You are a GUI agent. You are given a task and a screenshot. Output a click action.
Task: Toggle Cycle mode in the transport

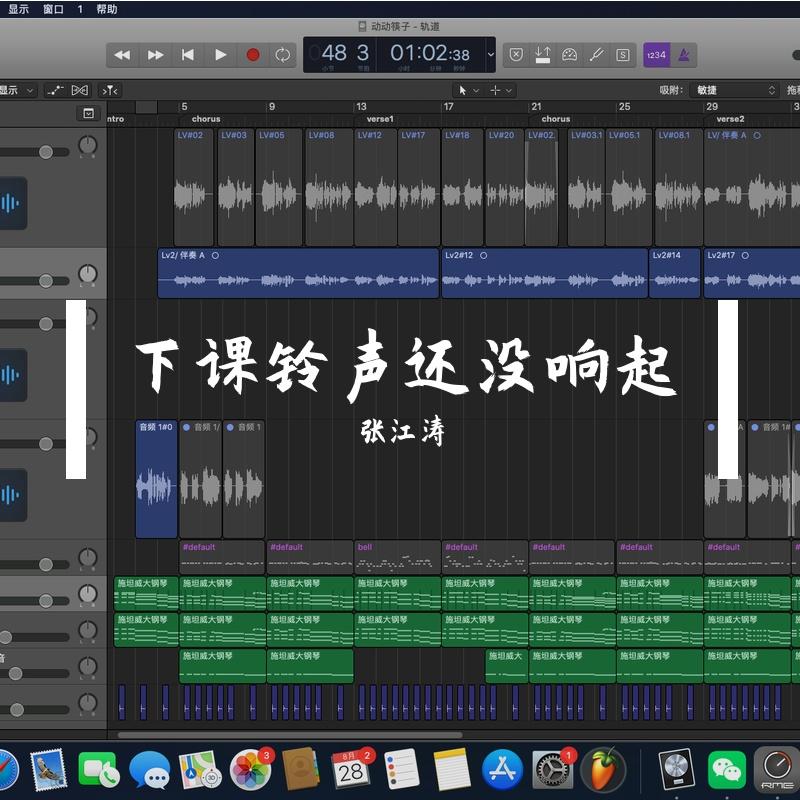pyautogui.click(x=283, y=55)
